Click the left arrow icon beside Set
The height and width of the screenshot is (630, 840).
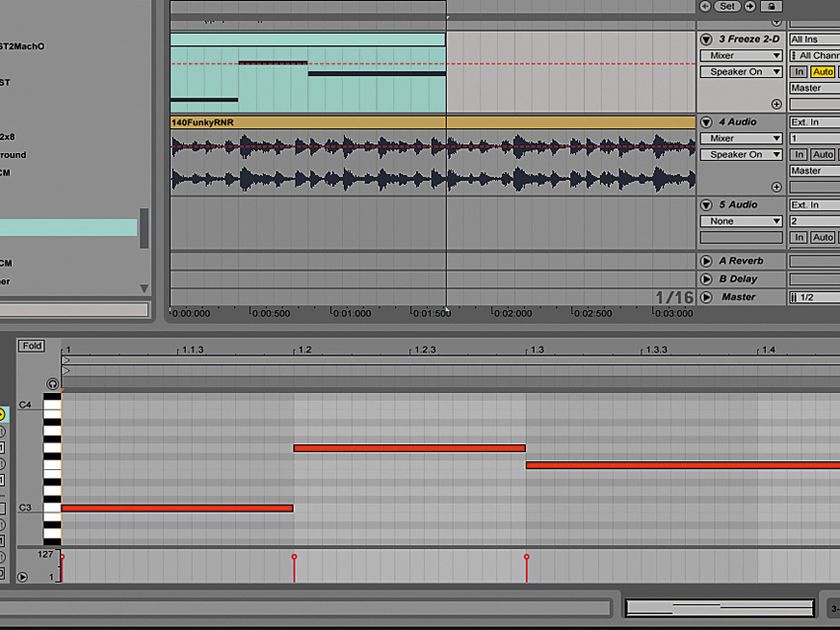705,7
